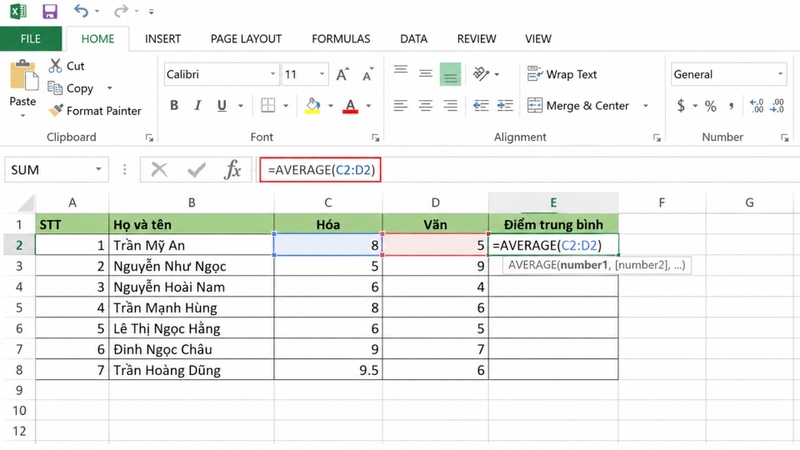Open the Customize Quick Access Toolbar dropdown
Viewport: 800px width, 450px height.
pyautogui.click(x=151, y=11)
